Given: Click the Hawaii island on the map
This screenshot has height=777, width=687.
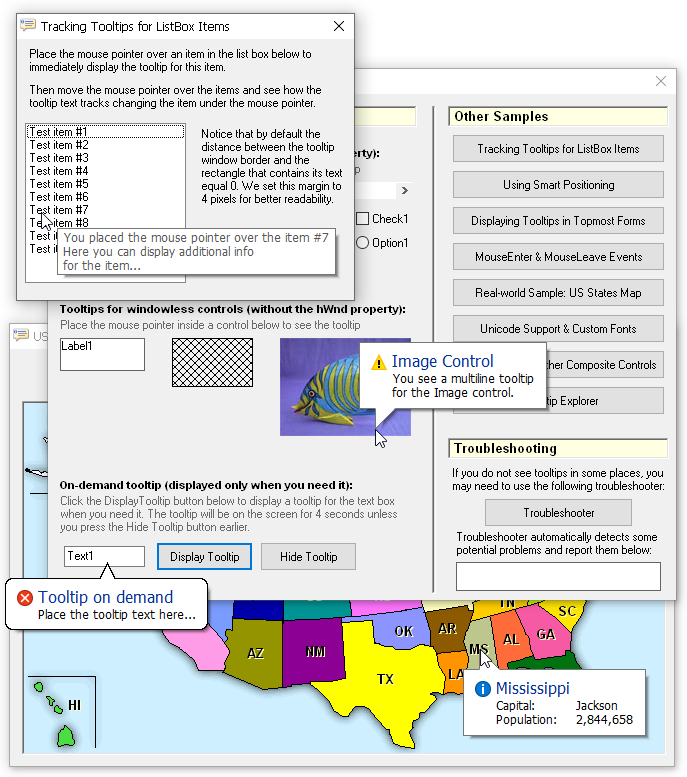Looking at the screenshot, I should coord(66,737).
